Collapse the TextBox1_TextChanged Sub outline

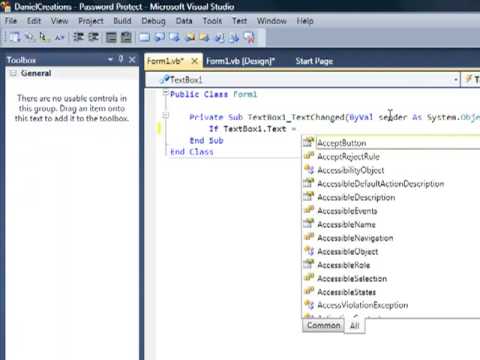(x=166, y=115)
